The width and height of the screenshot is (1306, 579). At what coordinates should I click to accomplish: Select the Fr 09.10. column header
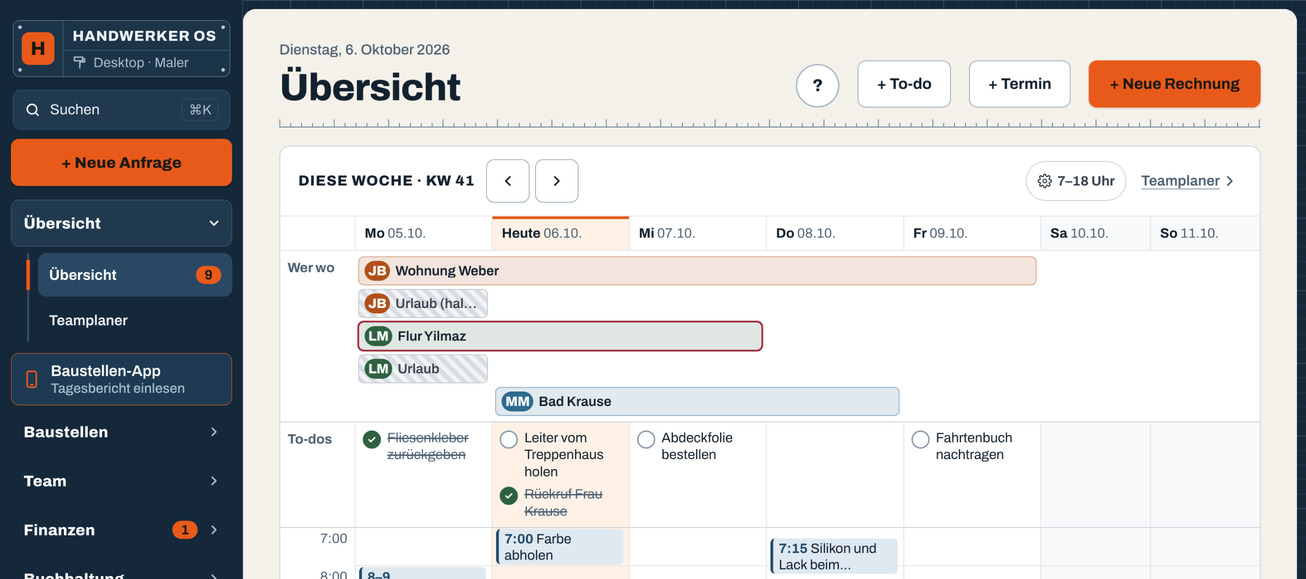[971, 233]
